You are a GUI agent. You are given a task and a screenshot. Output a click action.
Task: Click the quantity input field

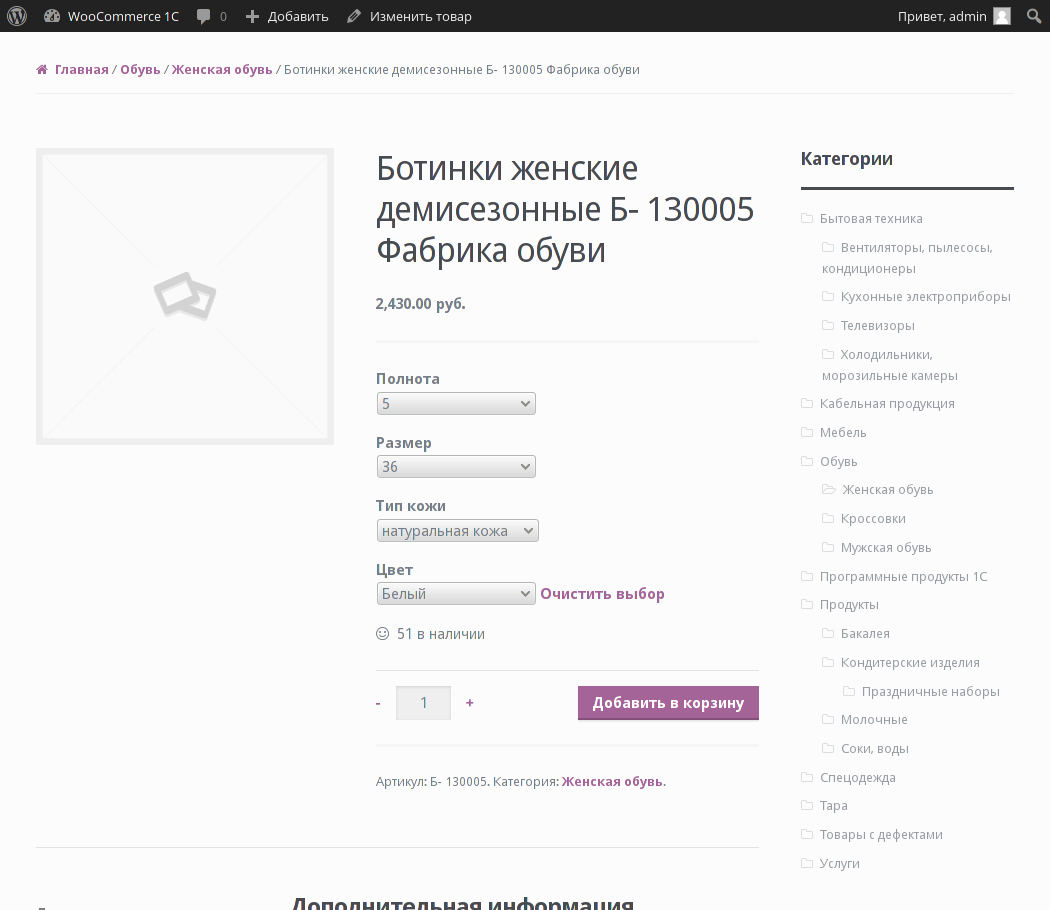(423, 703)
